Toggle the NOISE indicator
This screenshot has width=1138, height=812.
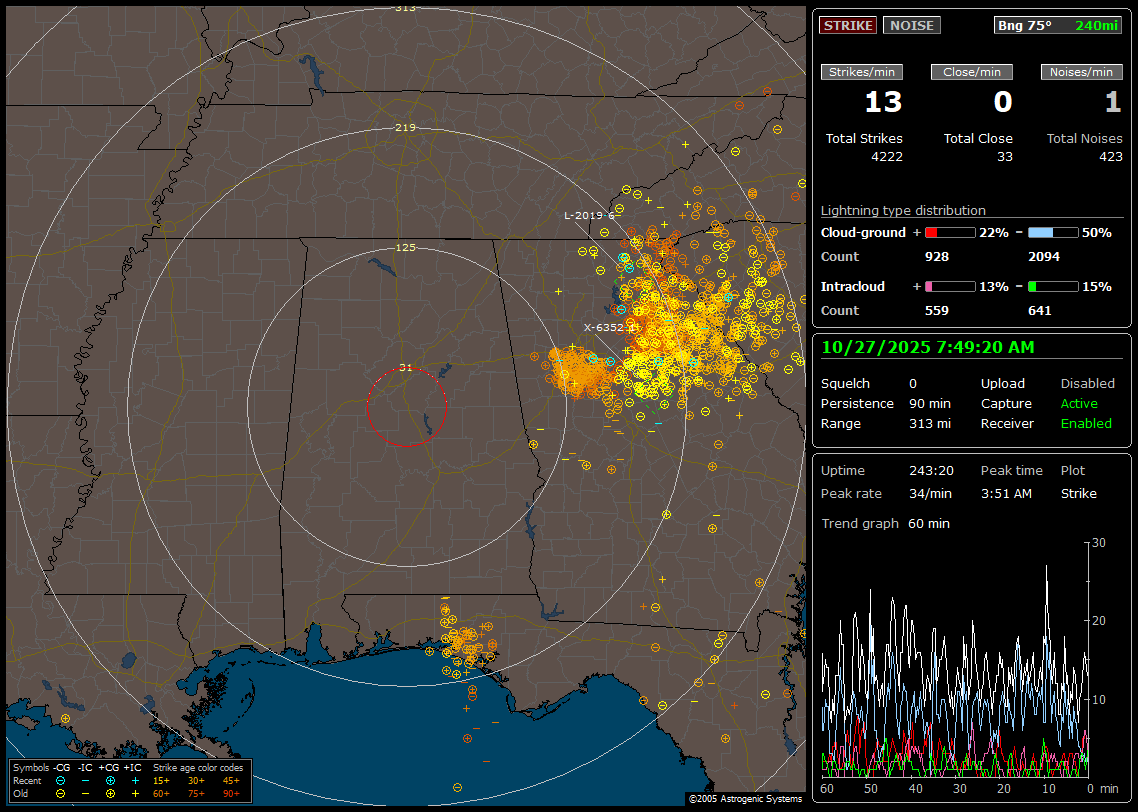[911, 25]
